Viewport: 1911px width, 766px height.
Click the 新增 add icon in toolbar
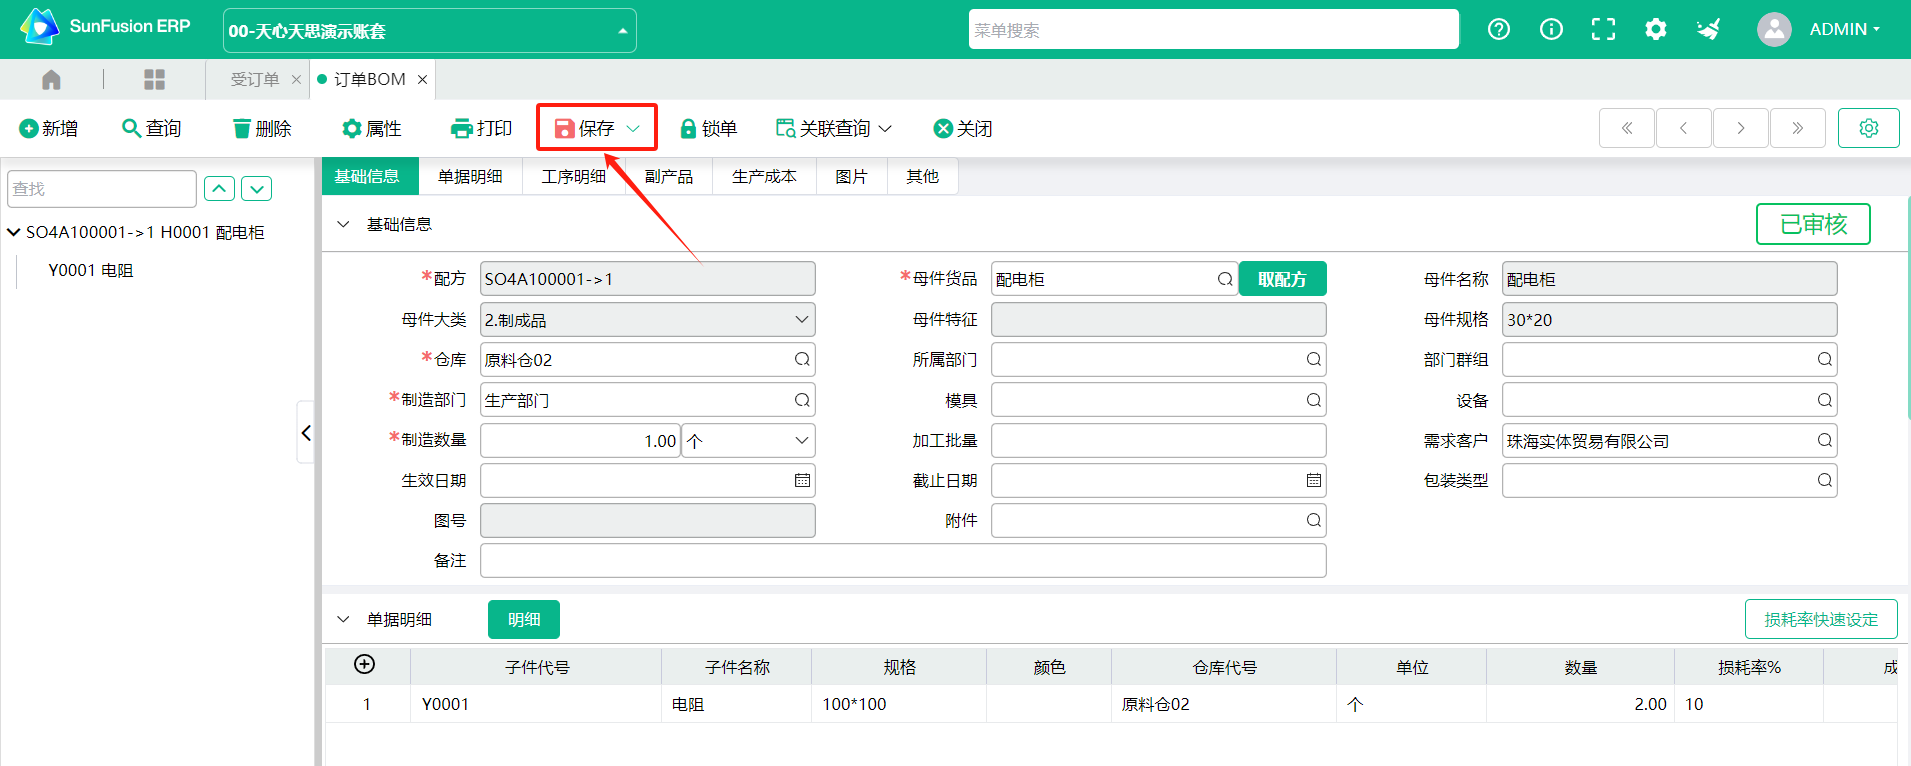29,129
